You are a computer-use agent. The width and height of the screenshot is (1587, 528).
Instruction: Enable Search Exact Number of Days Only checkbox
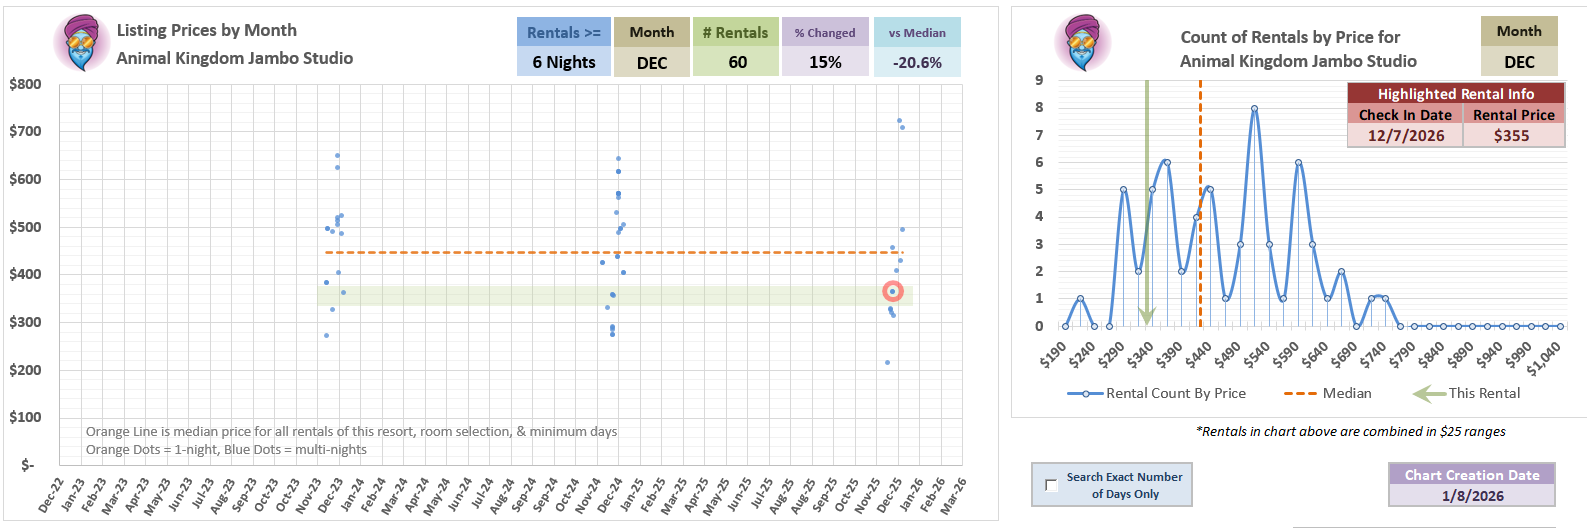tap(1051, 485)
